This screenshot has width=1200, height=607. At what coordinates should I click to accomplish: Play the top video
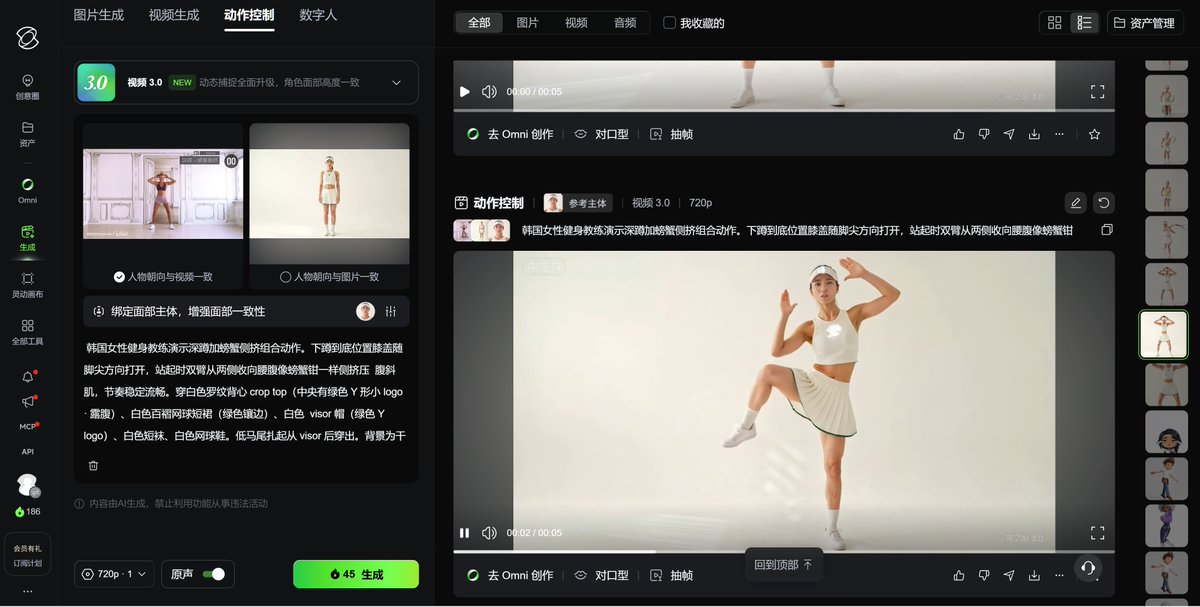[465, 91]
